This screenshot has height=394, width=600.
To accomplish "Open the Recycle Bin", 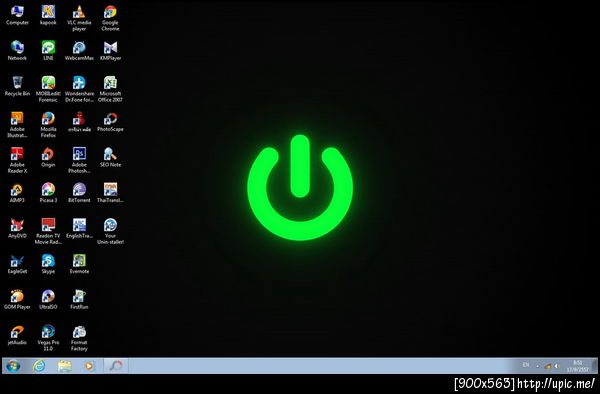I will point(17,86).
